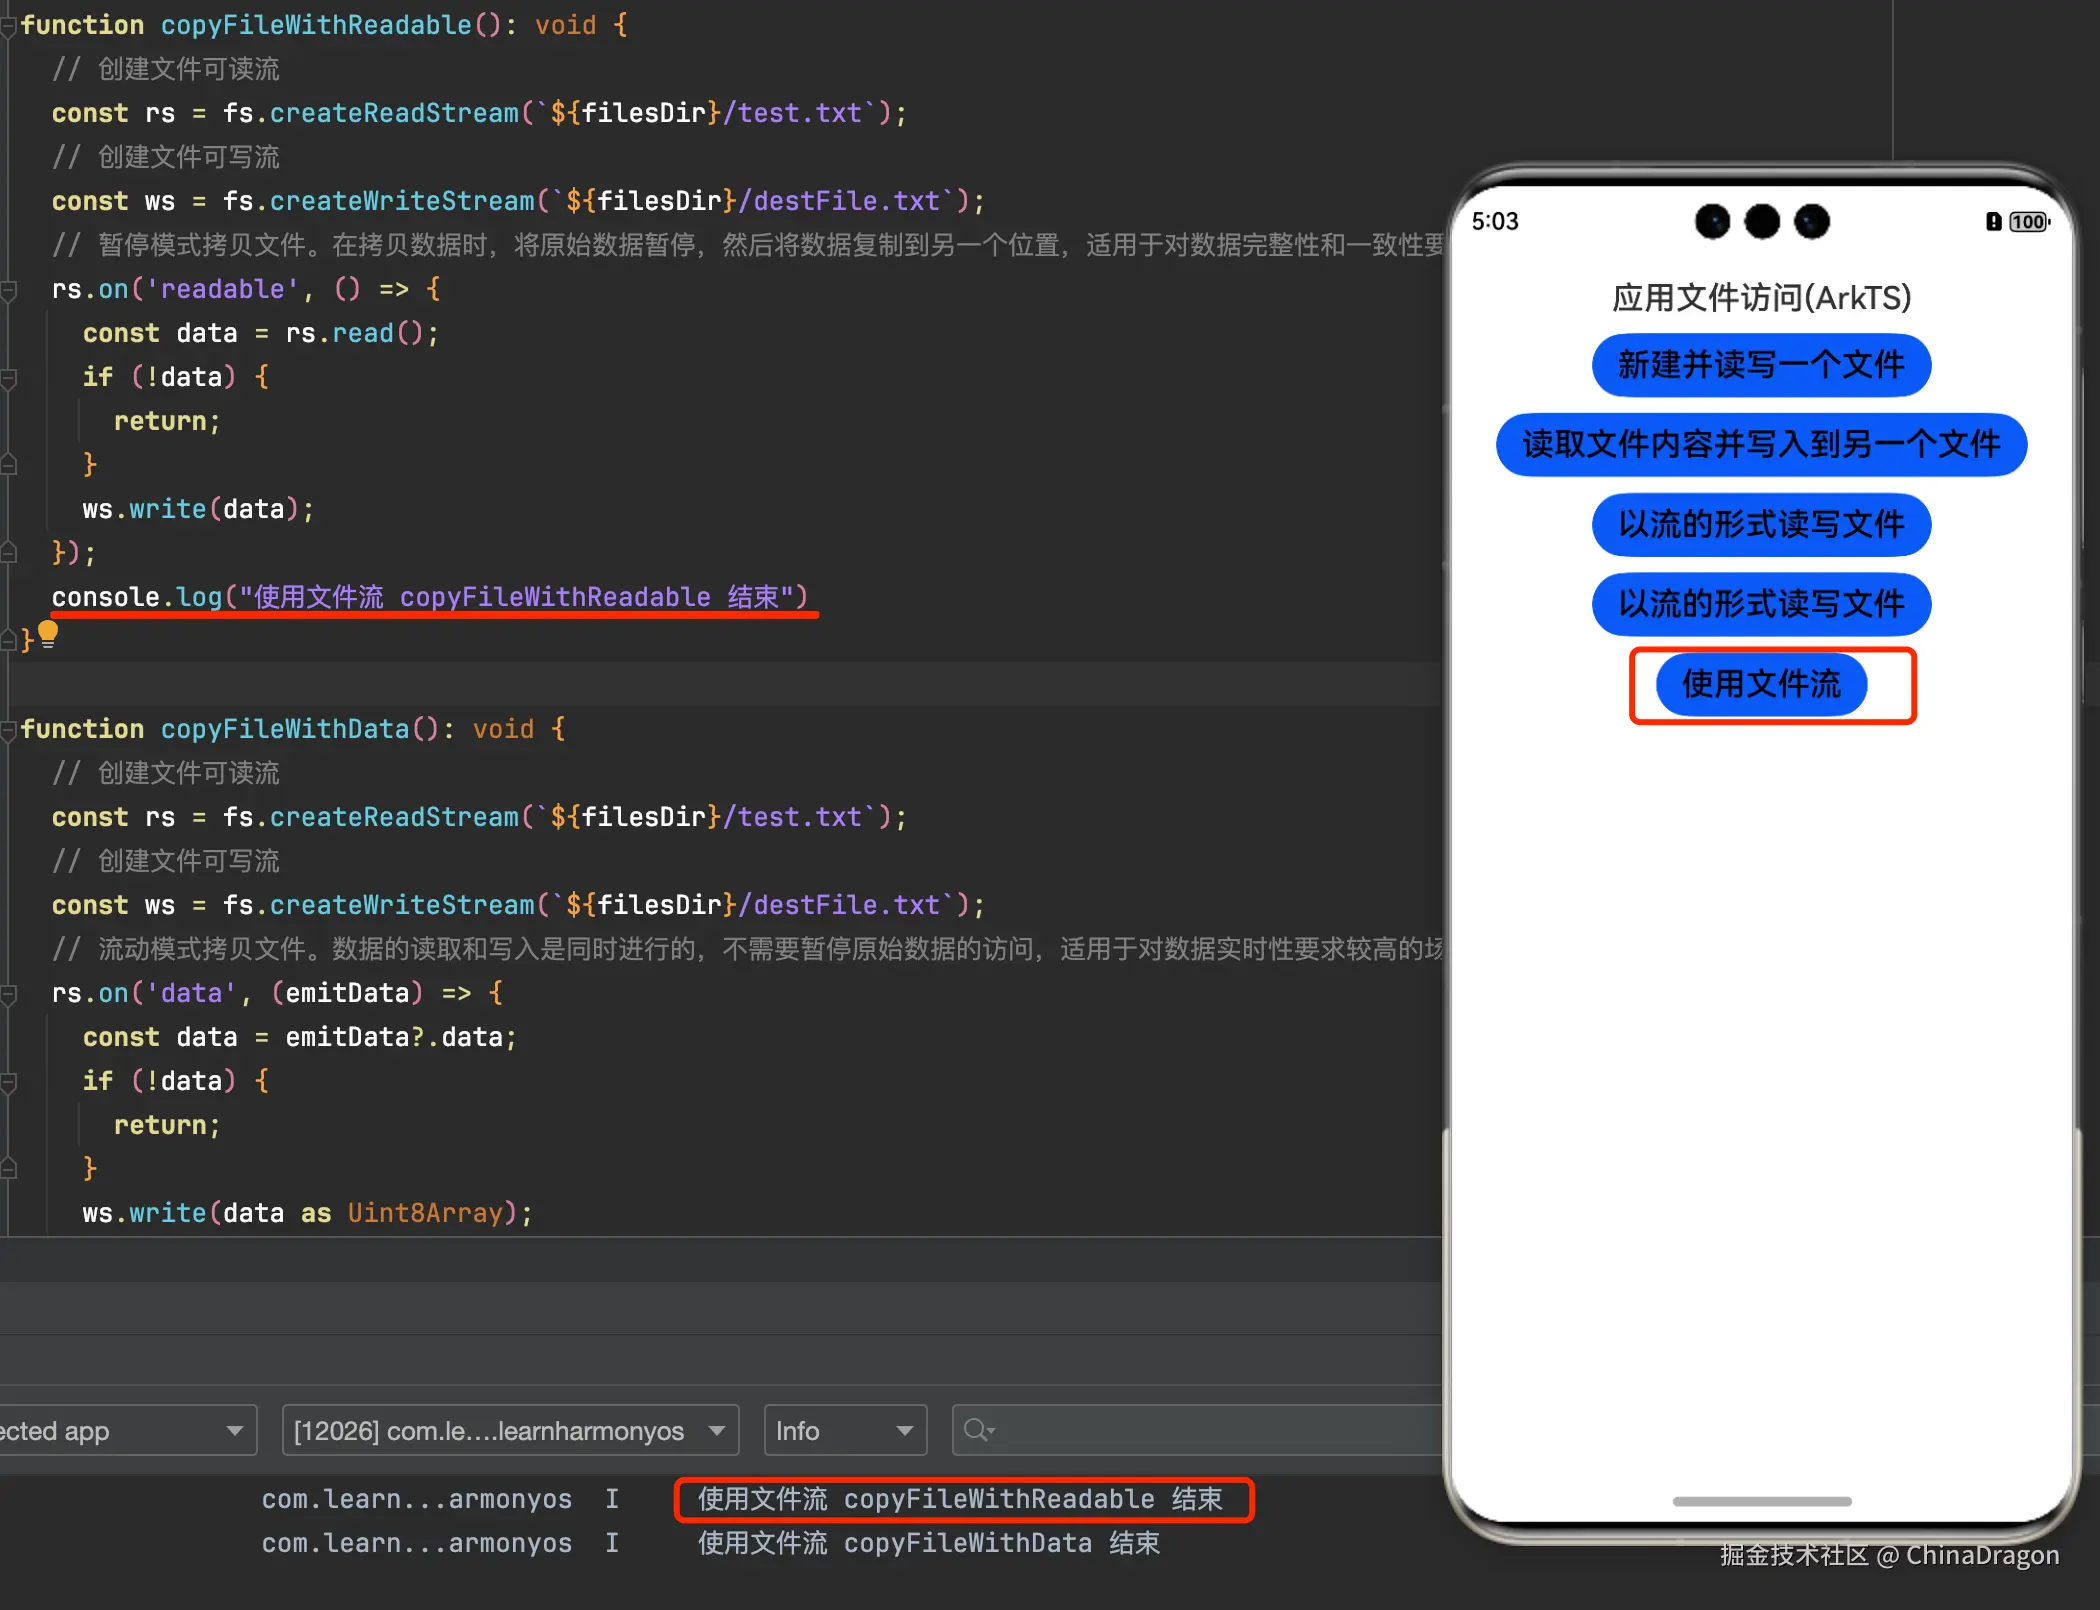2100x1610 pixels.
Task: Click the center camera cutout on phone preview
Action: coord(1762,221)
